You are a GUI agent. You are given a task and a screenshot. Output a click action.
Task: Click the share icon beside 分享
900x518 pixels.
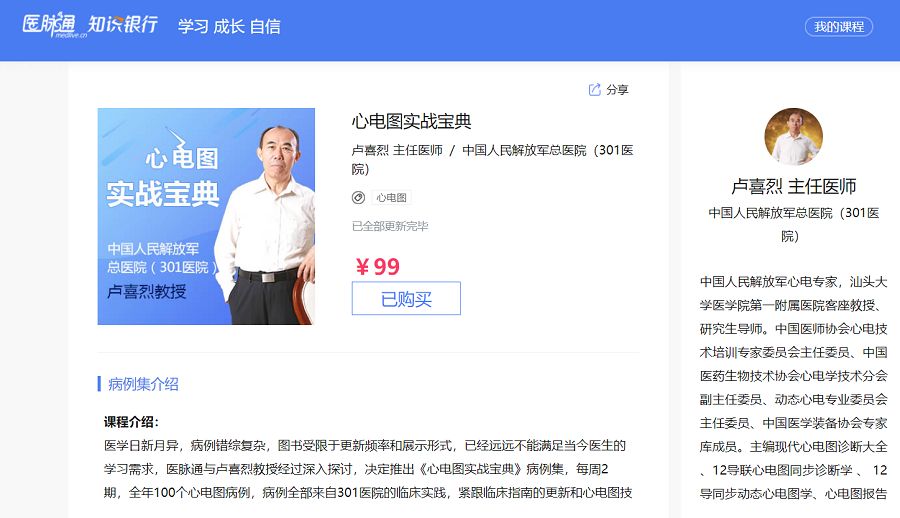point(595,90)
